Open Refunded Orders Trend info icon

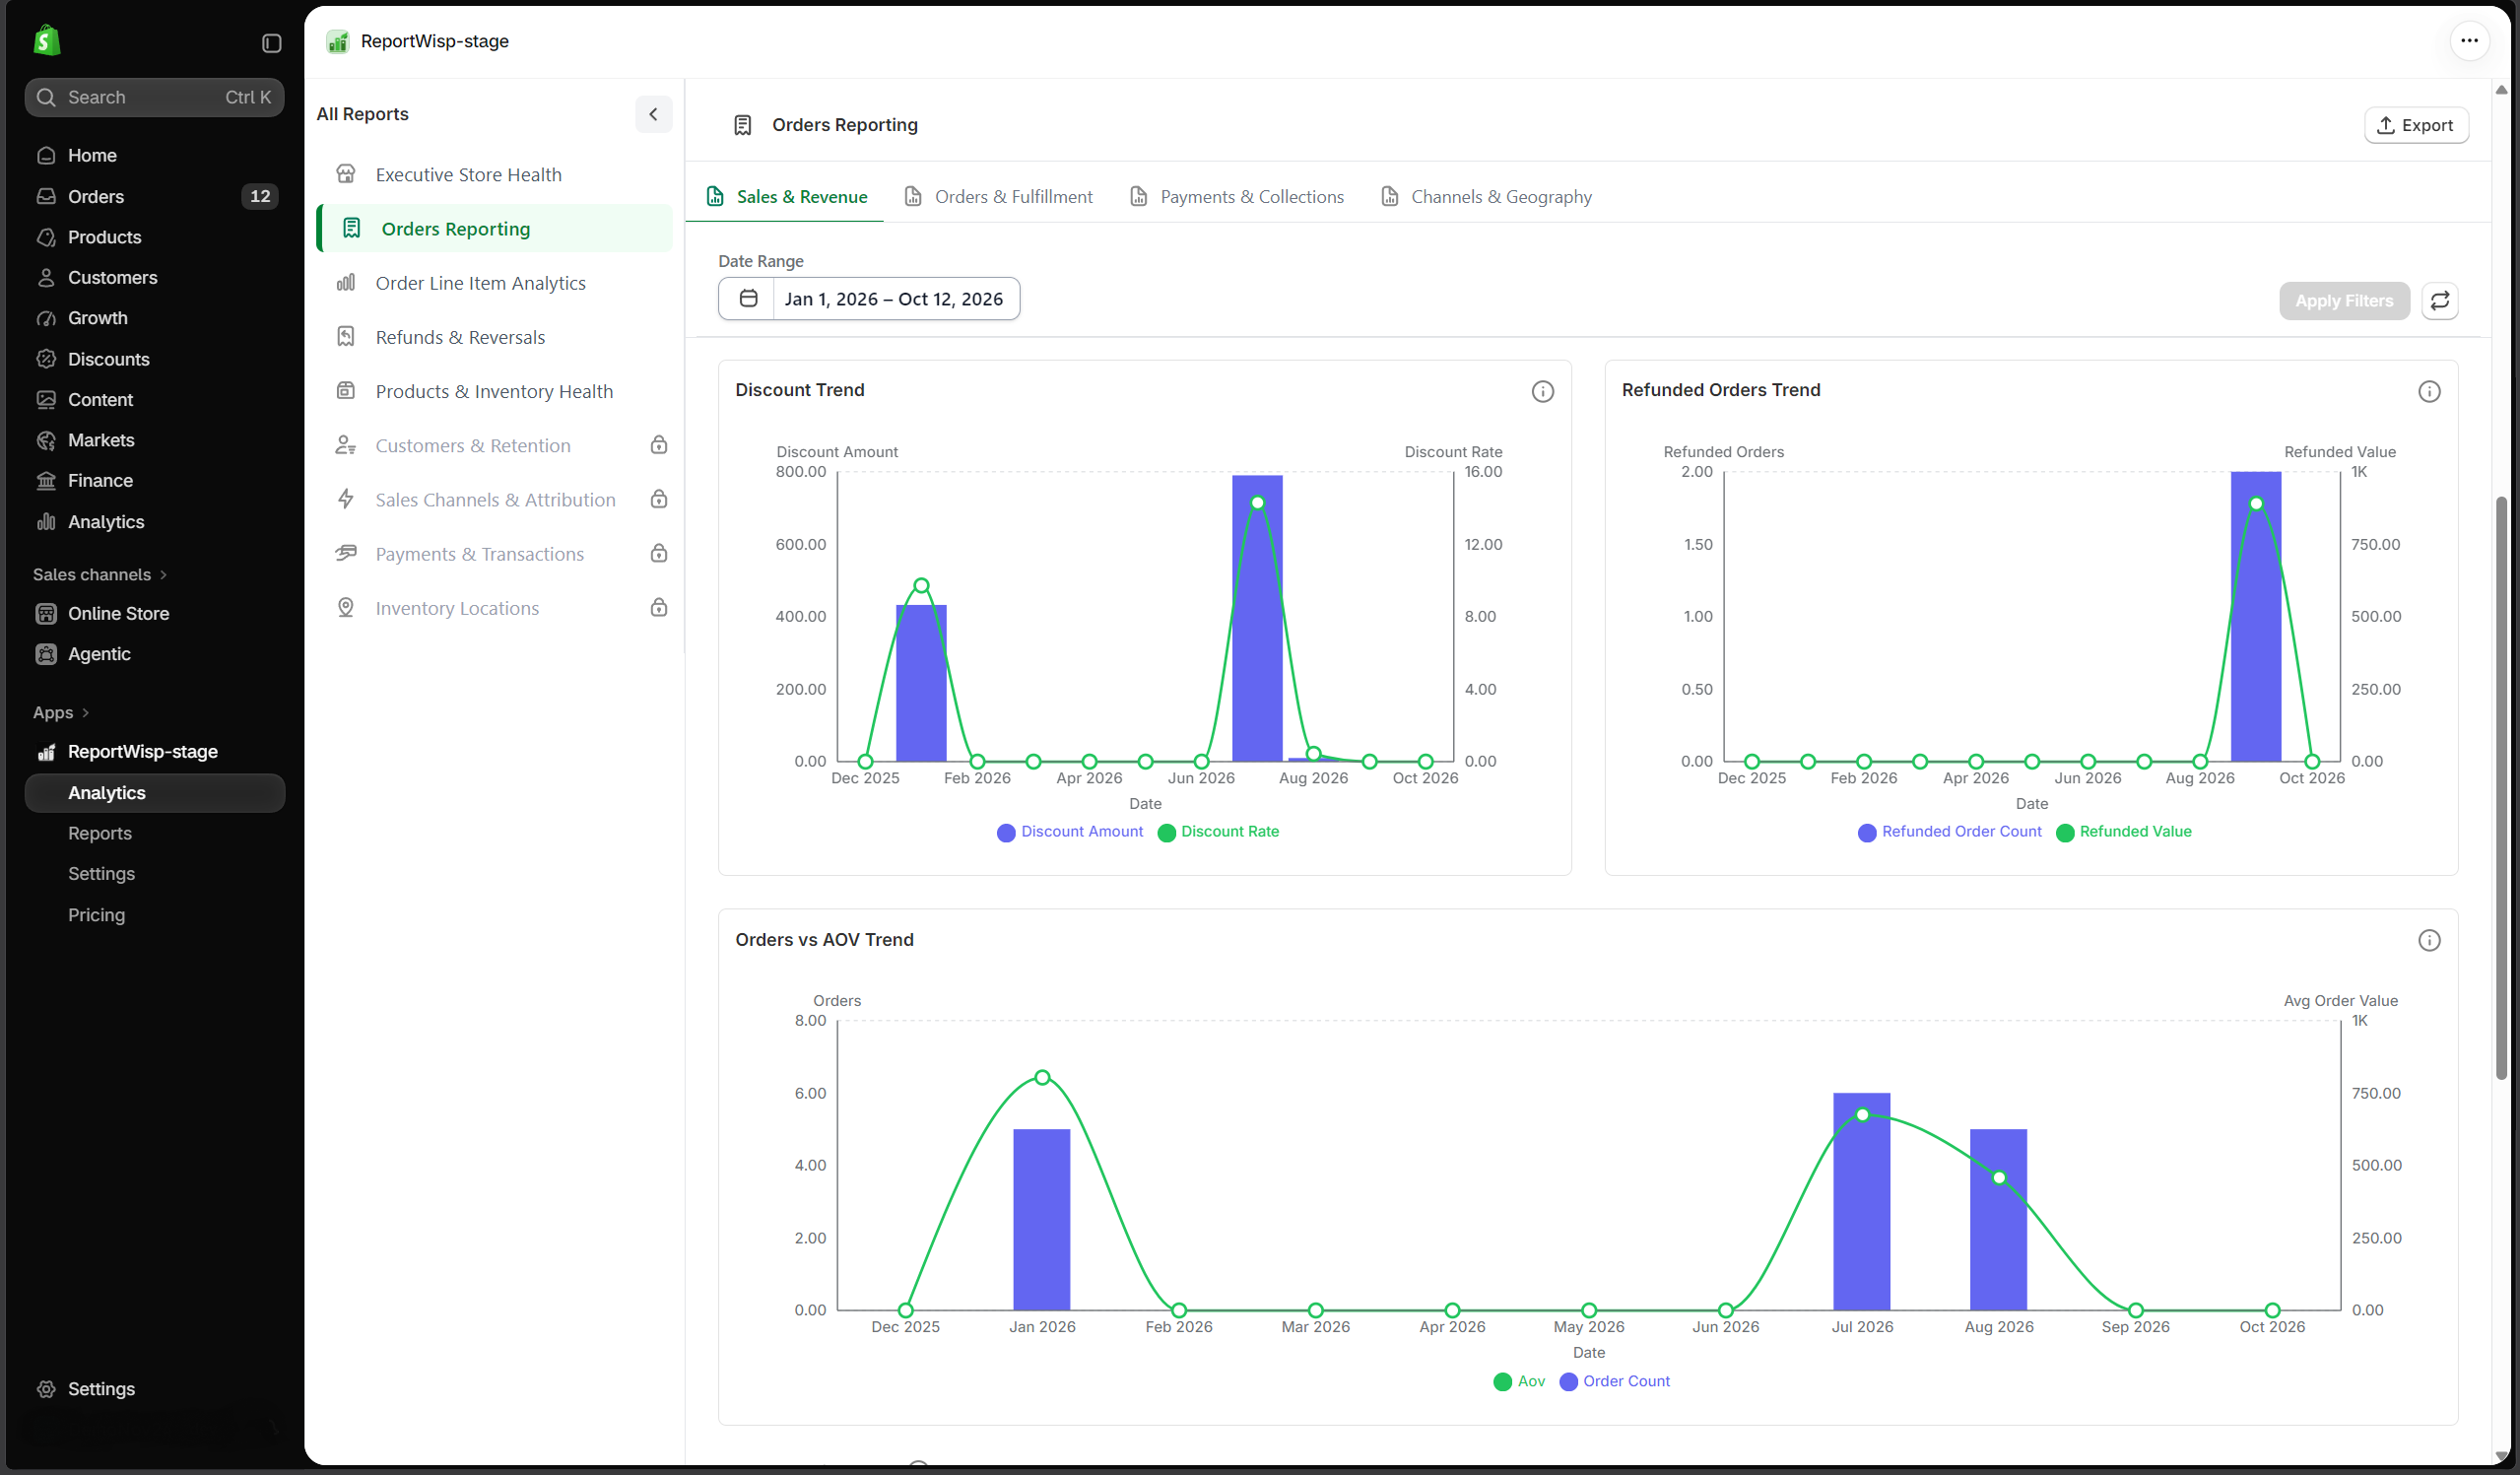coord(2429,391)
